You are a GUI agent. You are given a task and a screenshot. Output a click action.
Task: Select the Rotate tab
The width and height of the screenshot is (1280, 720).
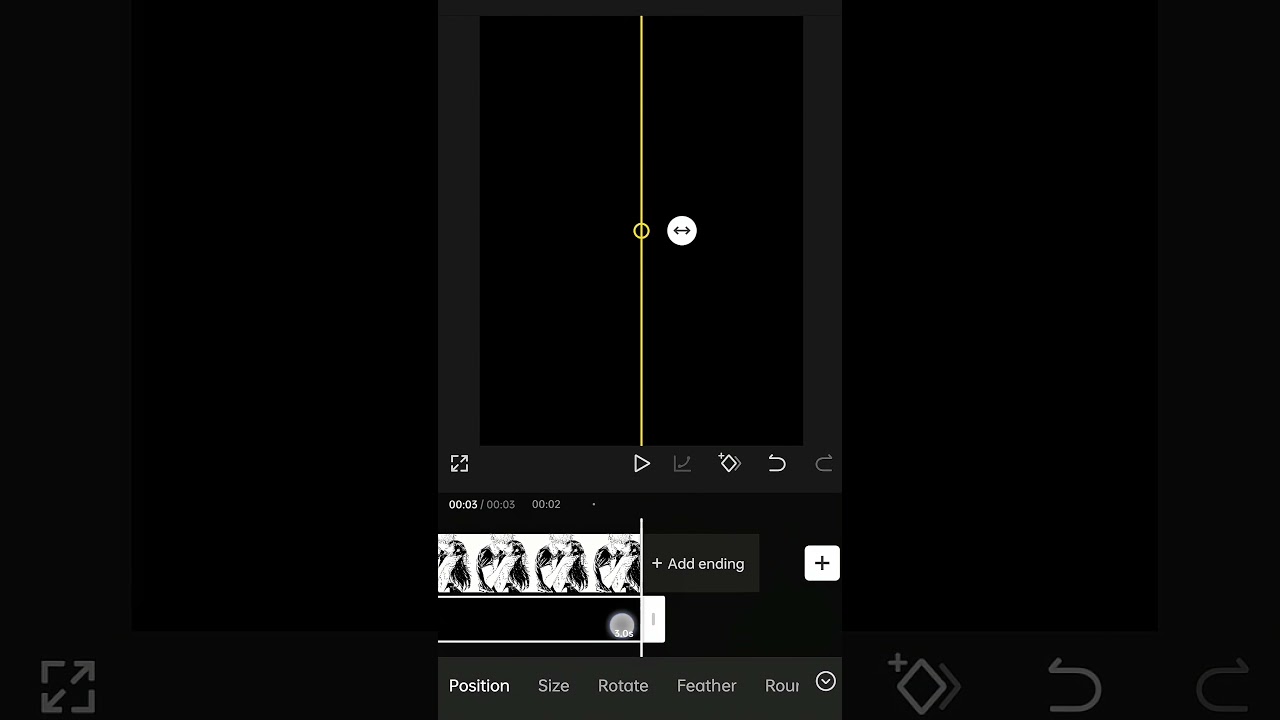[623, 686]
